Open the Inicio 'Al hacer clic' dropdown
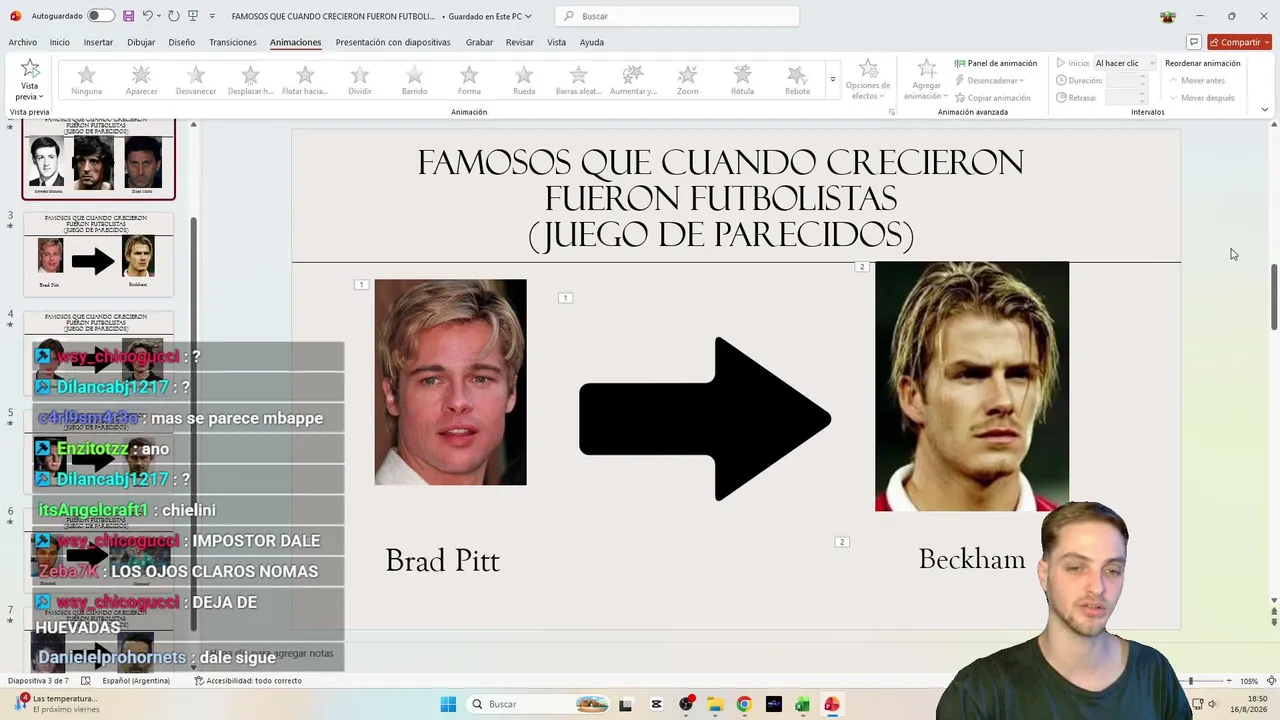 point(1125,63)
